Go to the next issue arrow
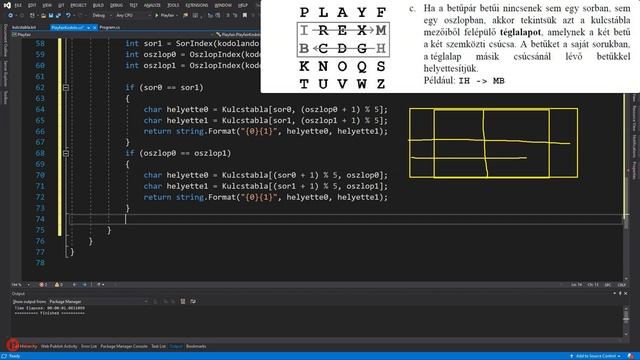Viewport: 640px width, 360px height. [x=84, y=284]
